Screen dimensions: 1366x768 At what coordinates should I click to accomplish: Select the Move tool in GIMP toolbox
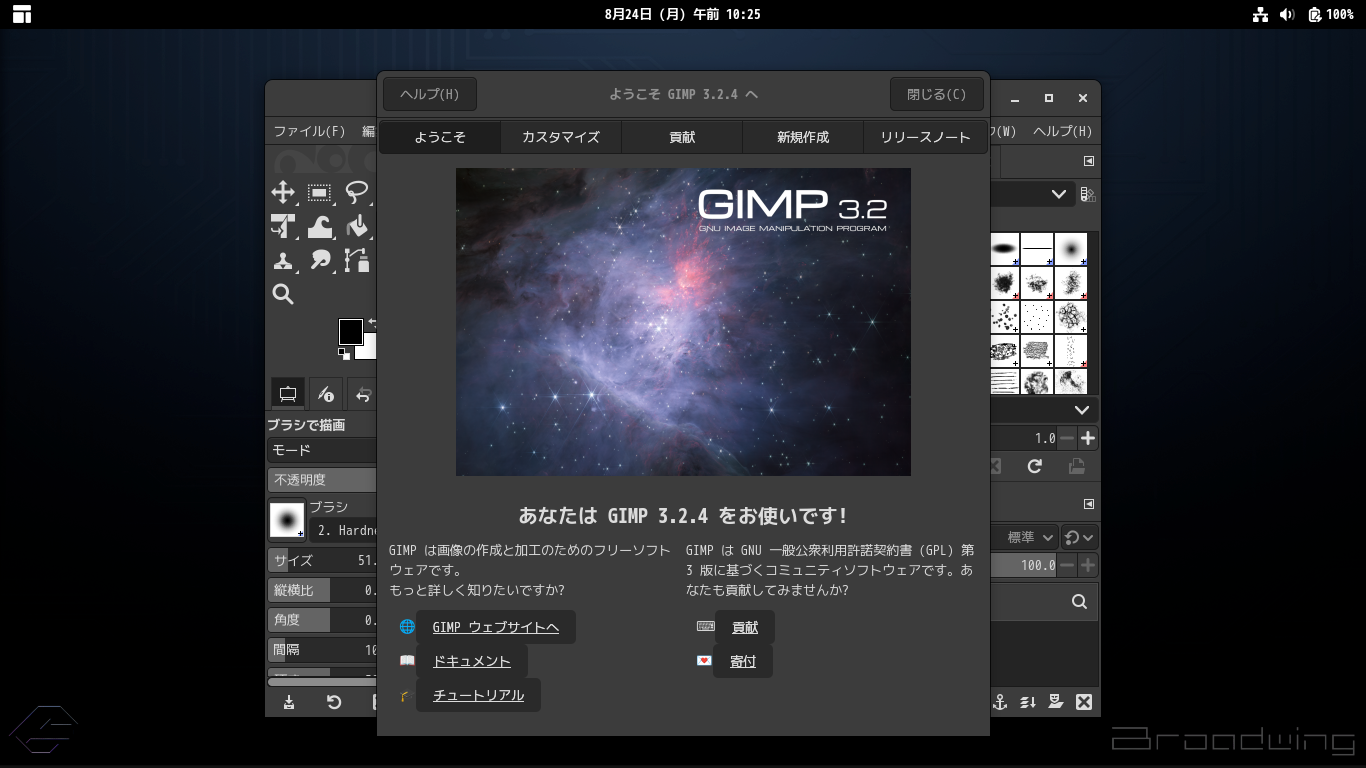pos(283,193)
